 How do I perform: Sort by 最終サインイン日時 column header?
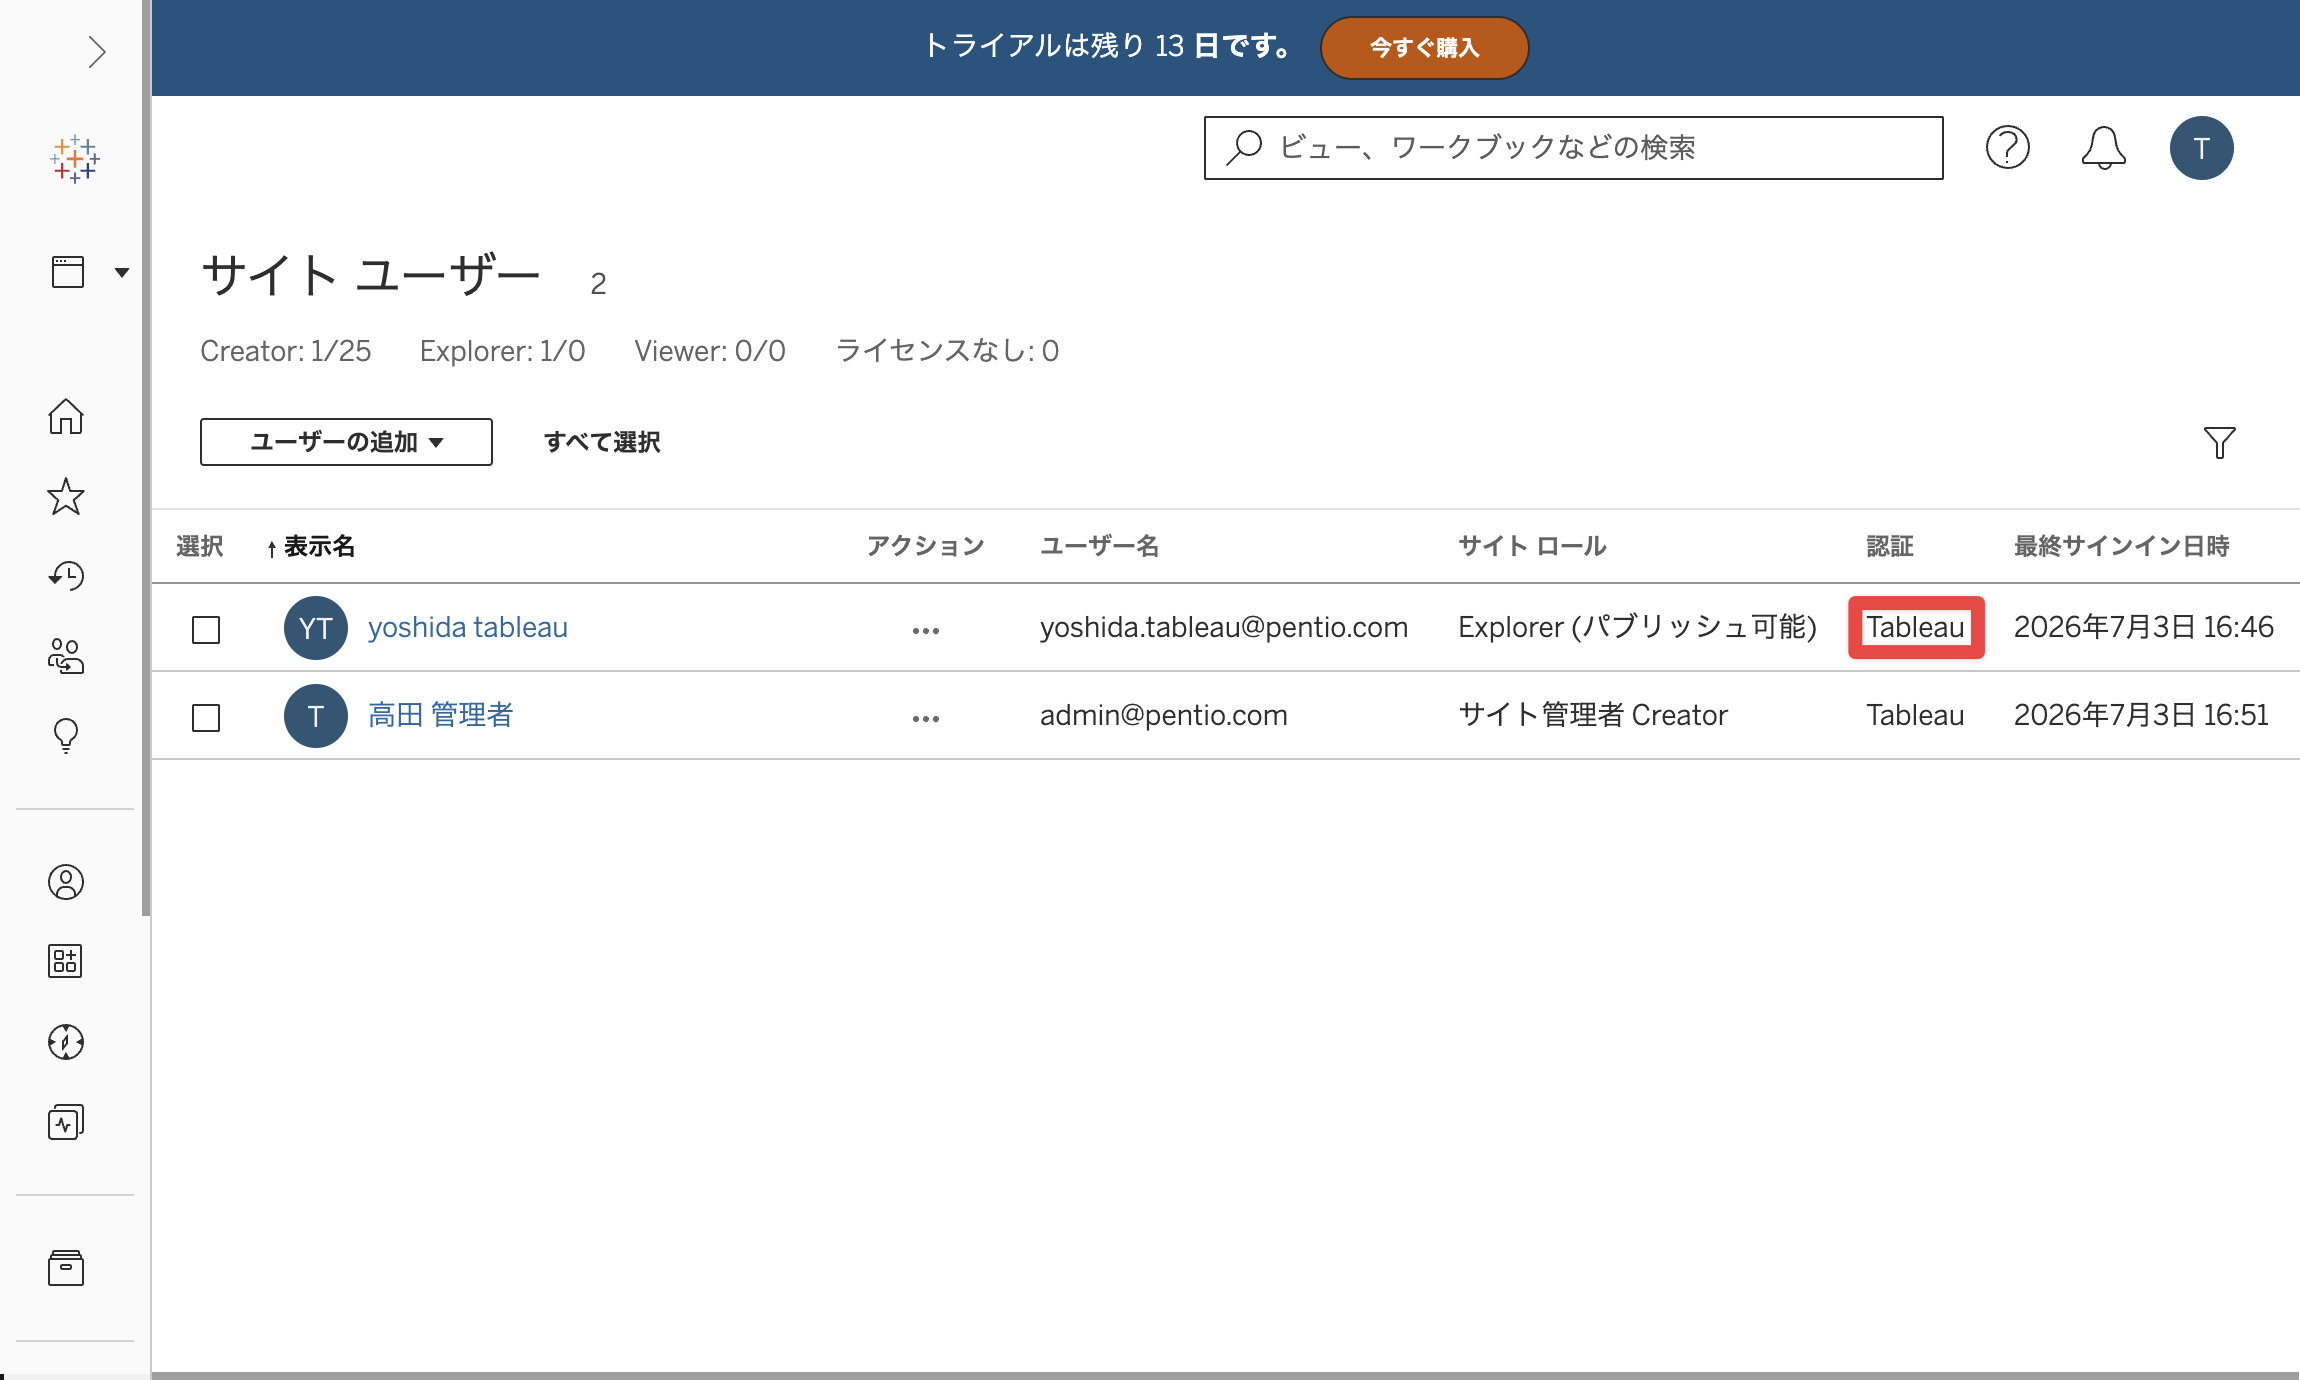point(2122,546)
